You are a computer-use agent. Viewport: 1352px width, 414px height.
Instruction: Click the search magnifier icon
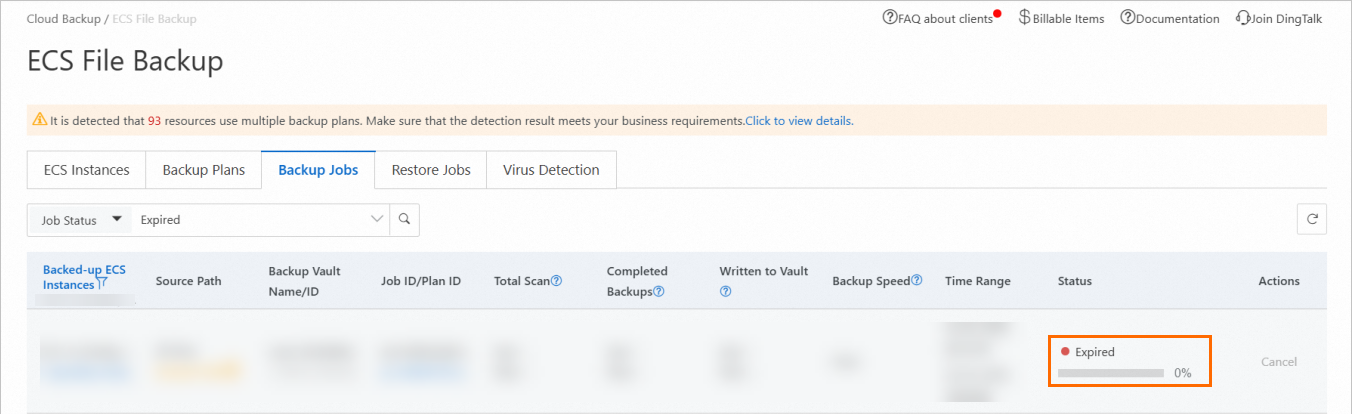click(x=403, y=219)
